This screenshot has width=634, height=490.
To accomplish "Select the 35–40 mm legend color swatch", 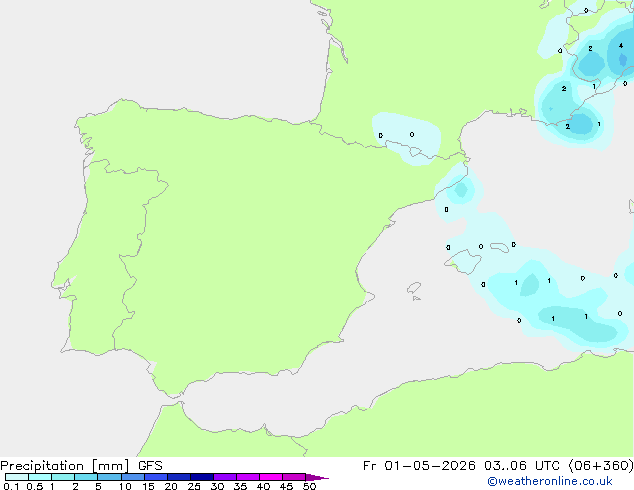I will tap(248, 477).
